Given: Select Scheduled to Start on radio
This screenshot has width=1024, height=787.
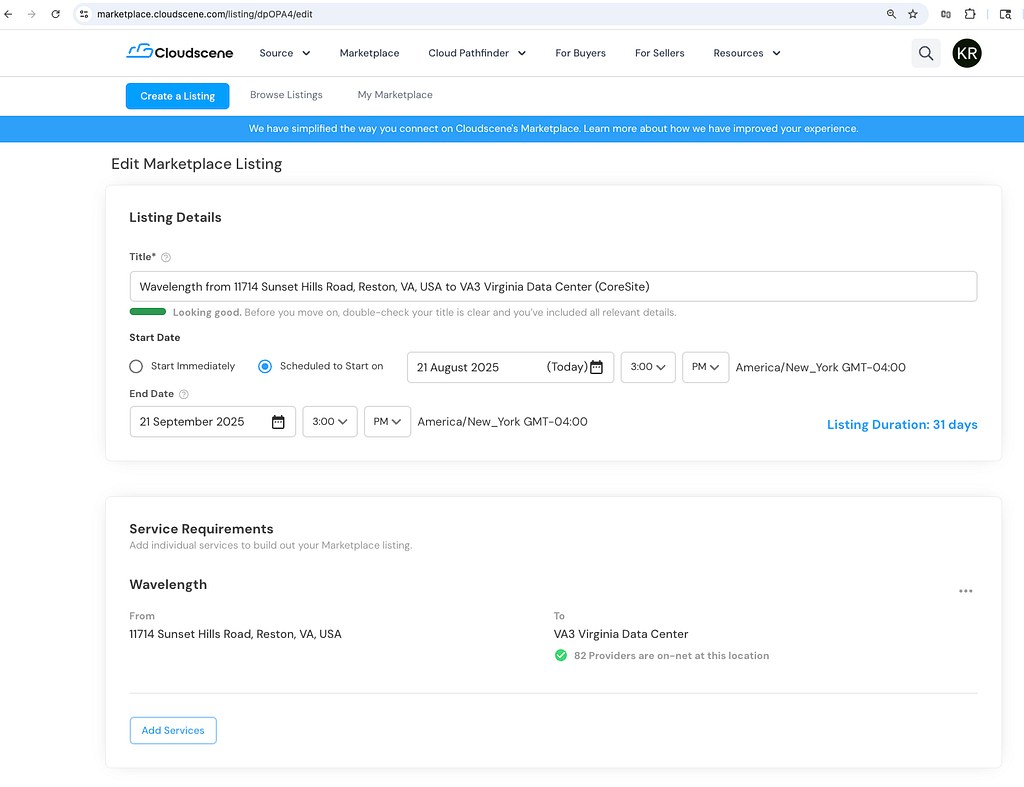Looking at the screenshot, I should tap(264, 366).
